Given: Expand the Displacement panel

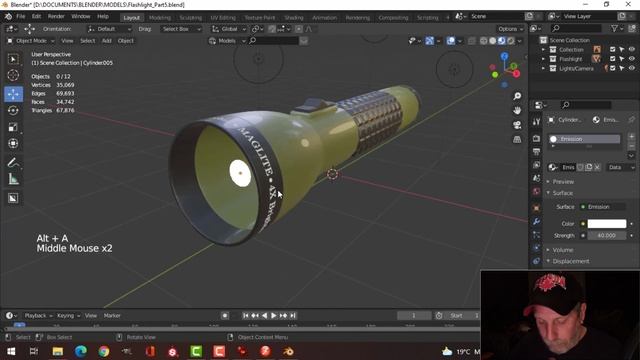Looking at the screenshot, I should [x=571, y=261].
